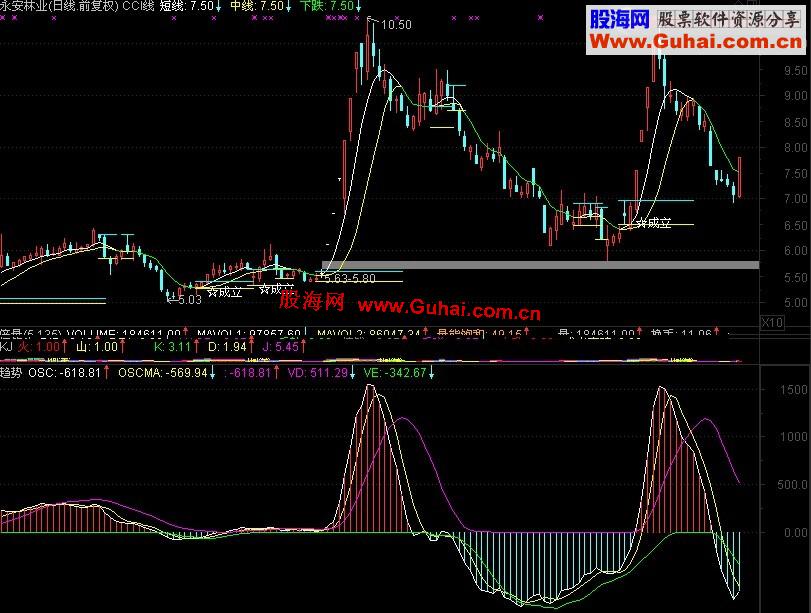
Task: Click 6.50 on the price axis
Action: tap(795, 226)
